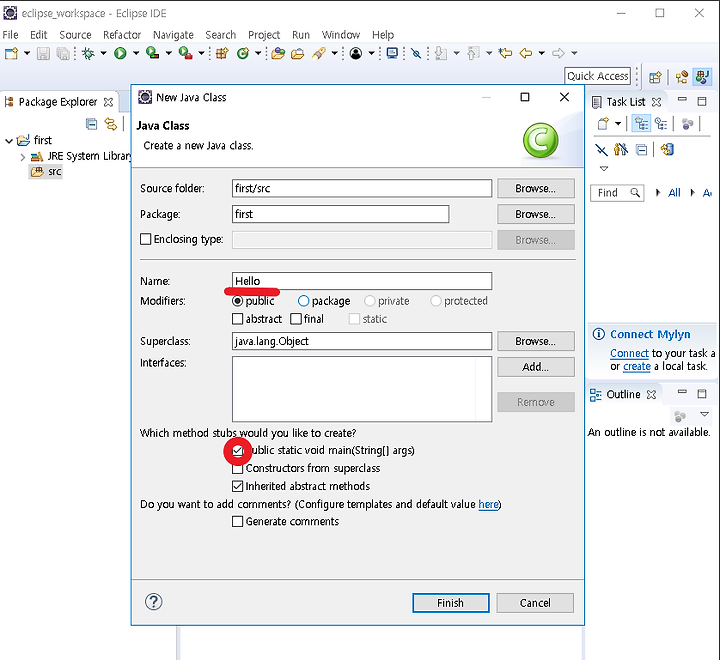Viewport: 720px width, 660px height.
Task: Click the 'here' templates link
Action: [488, 504]
